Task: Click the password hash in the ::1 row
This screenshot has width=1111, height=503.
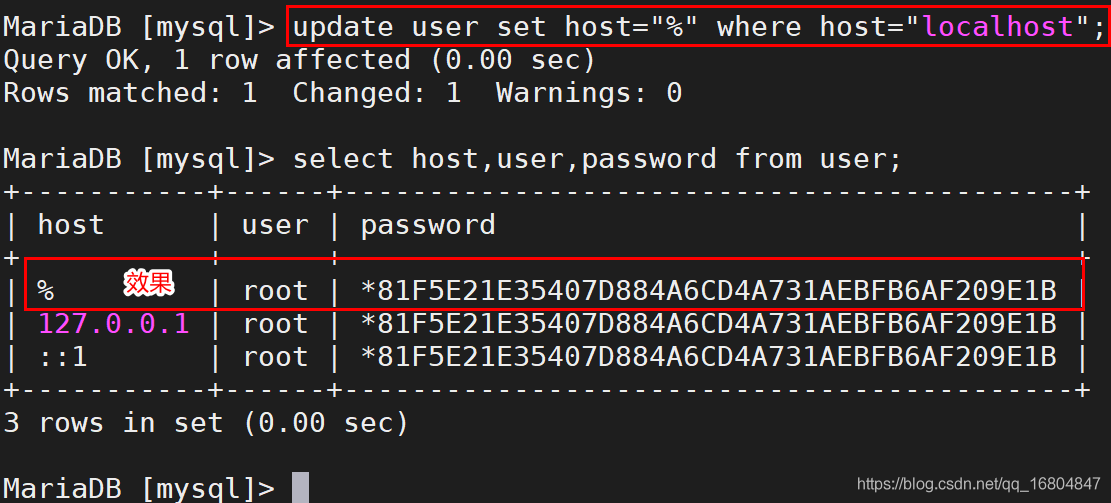Action: (708, 356)
